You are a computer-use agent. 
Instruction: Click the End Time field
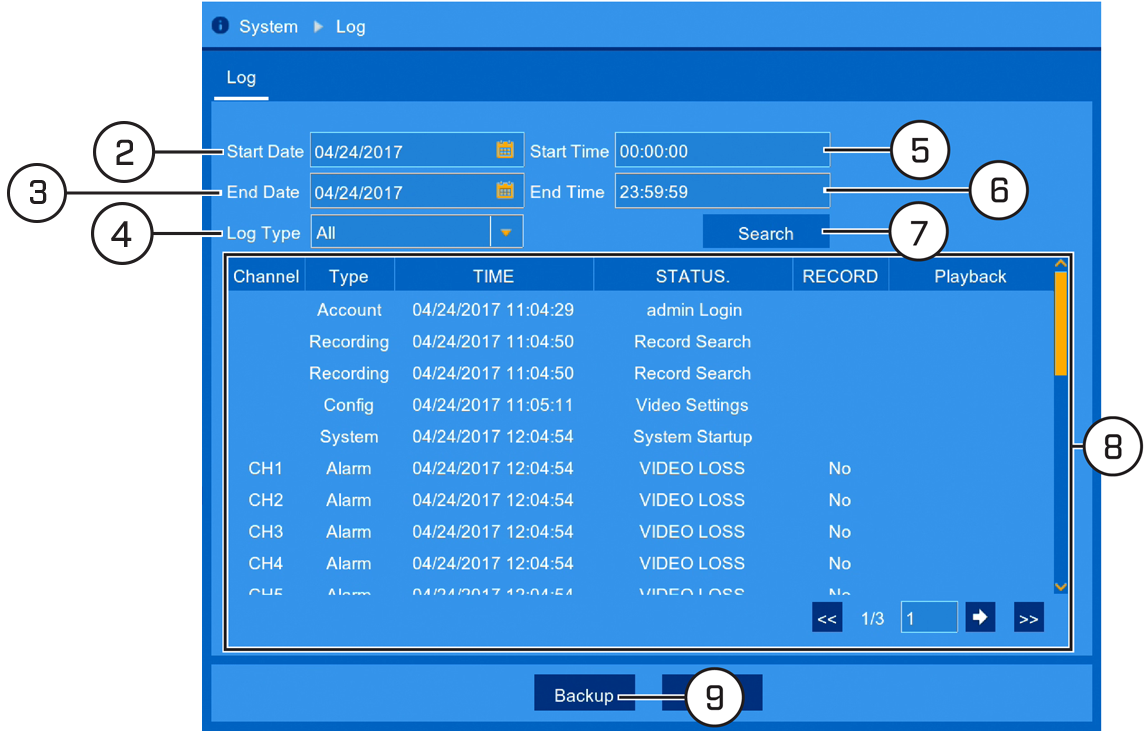(x=722, y=191)
